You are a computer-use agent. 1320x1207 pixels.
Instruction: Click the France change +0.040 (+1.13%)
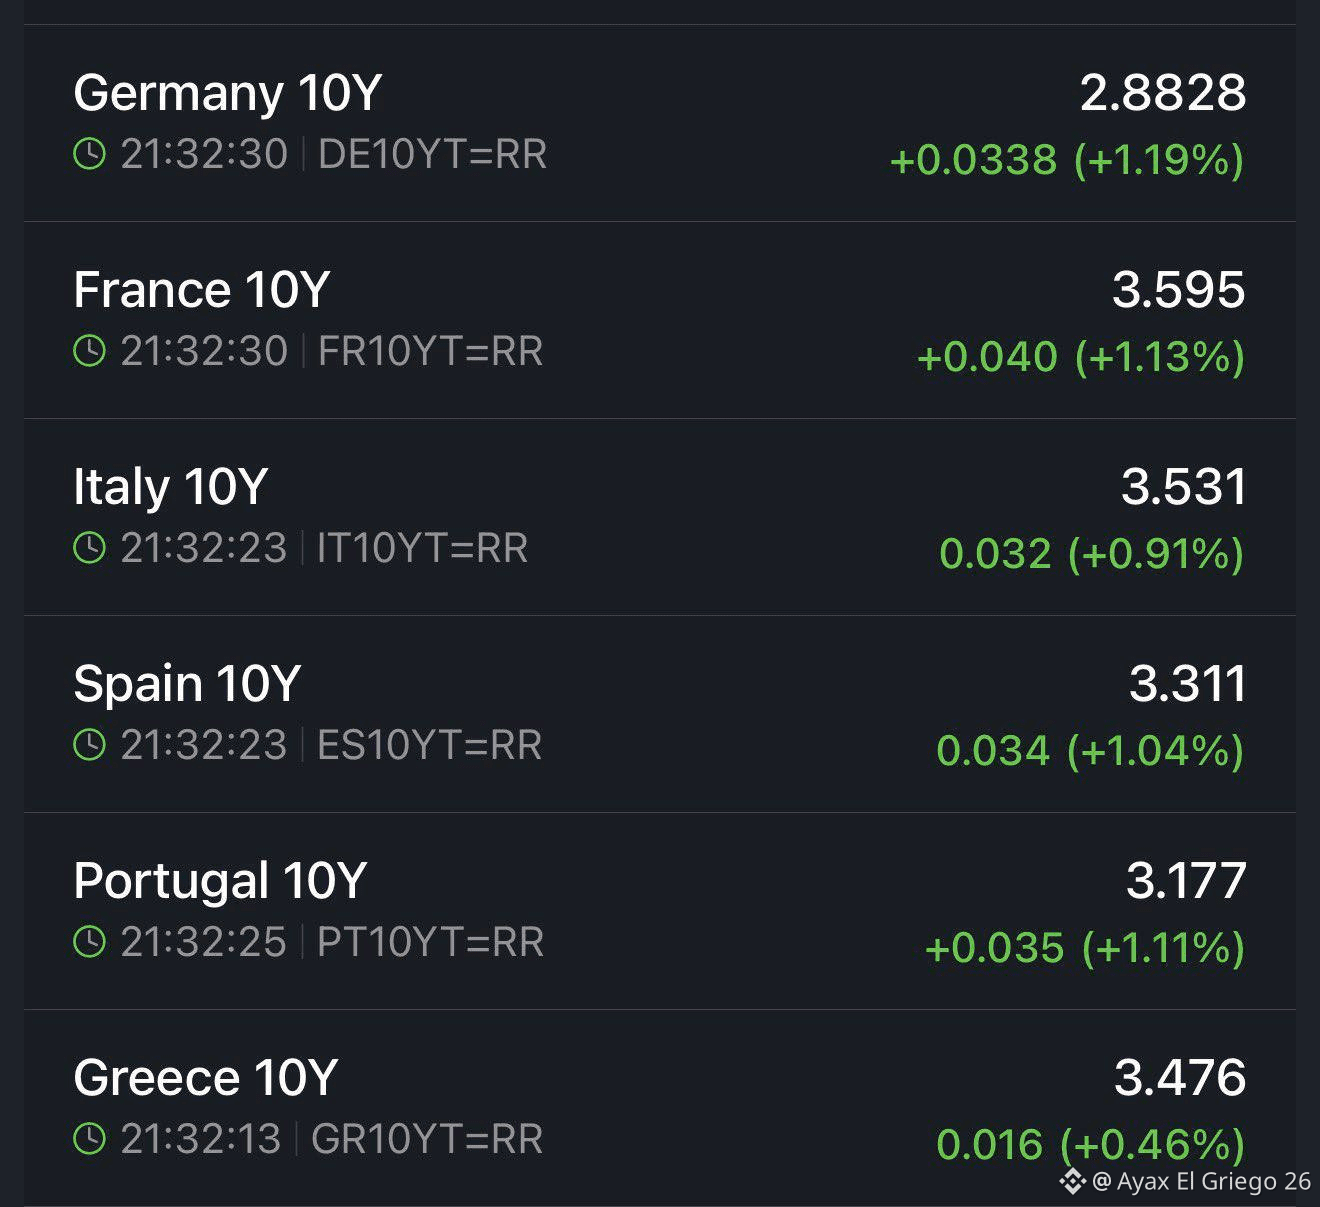tap(1080, 357)
